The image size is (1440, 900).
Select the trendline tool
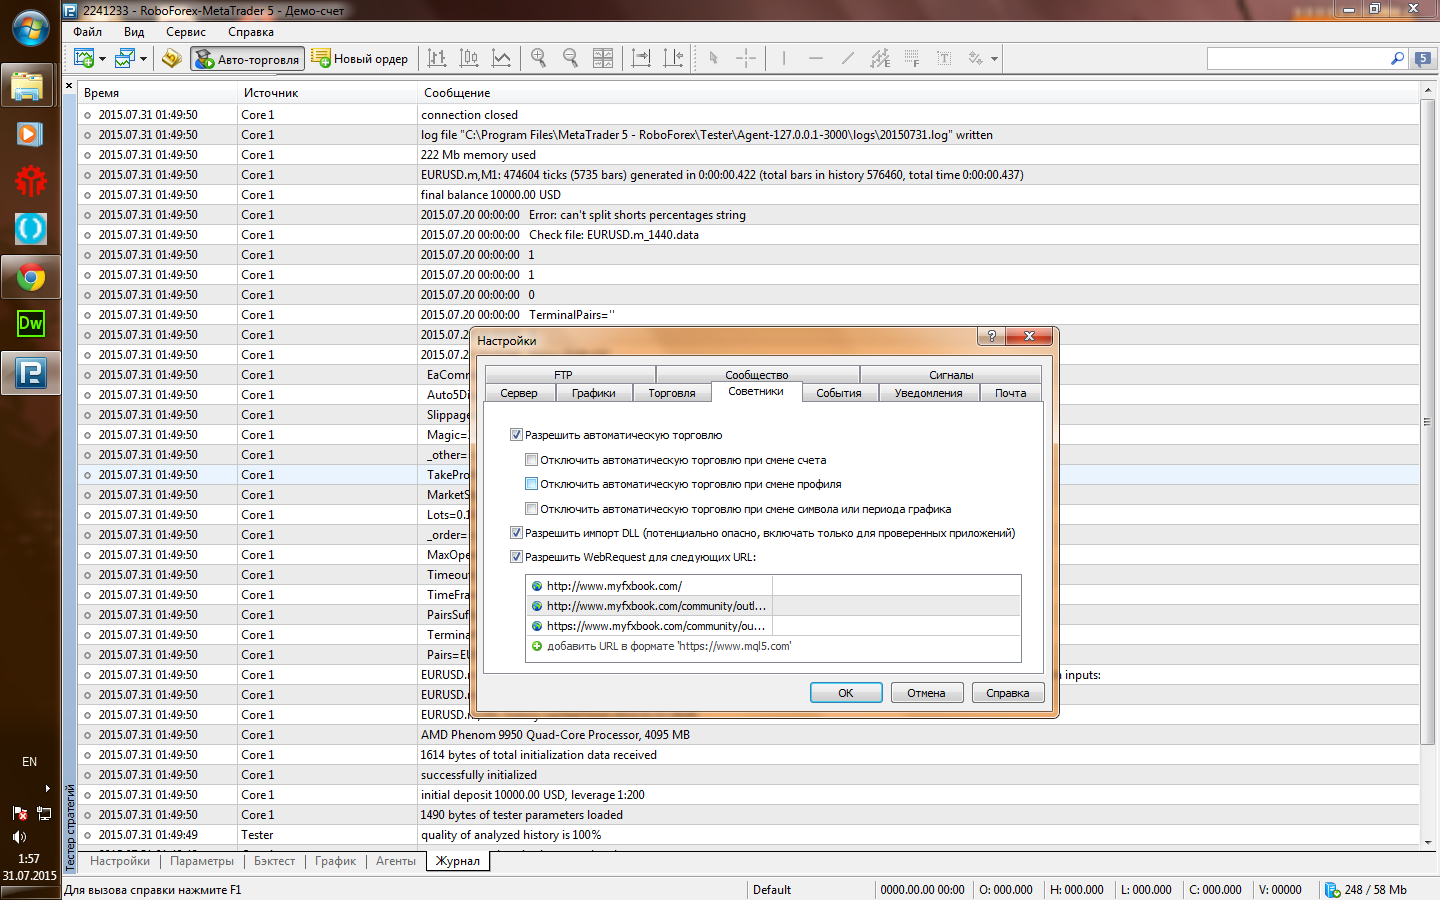848,58
